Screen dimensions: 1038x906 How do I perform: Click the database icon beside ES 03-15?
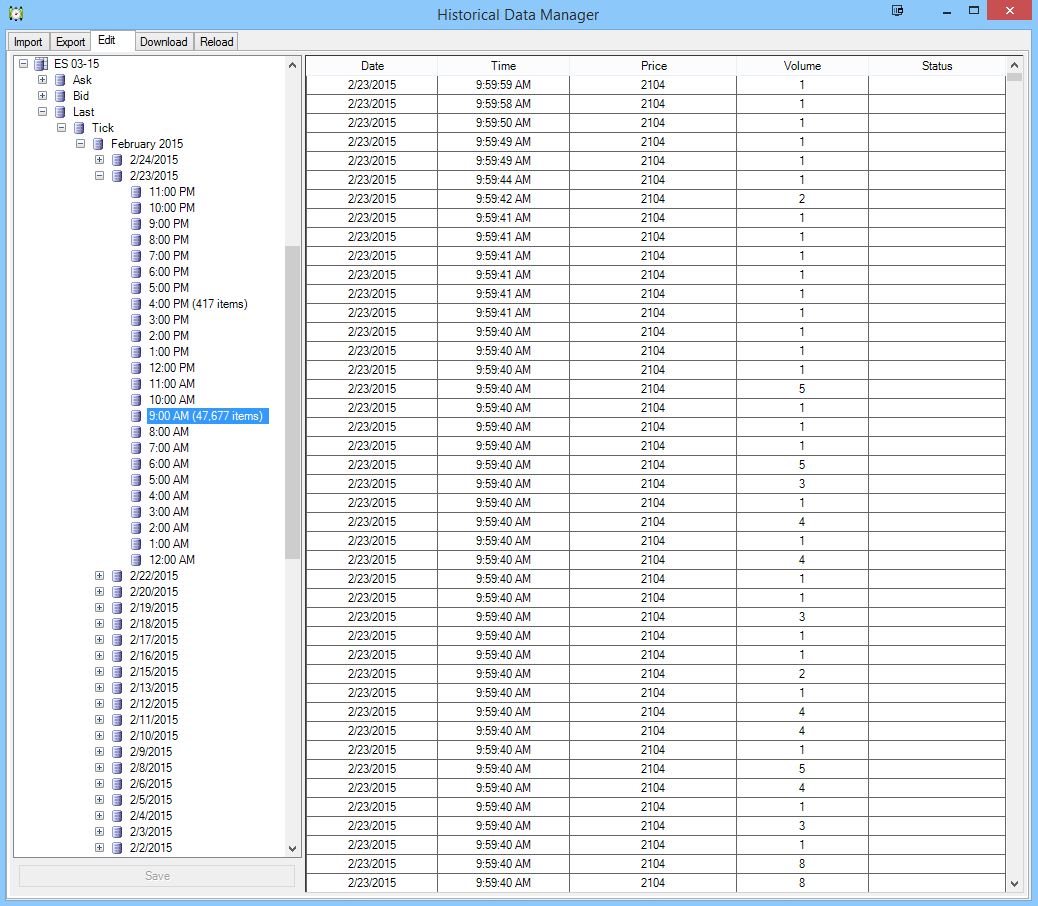point(41,64)
